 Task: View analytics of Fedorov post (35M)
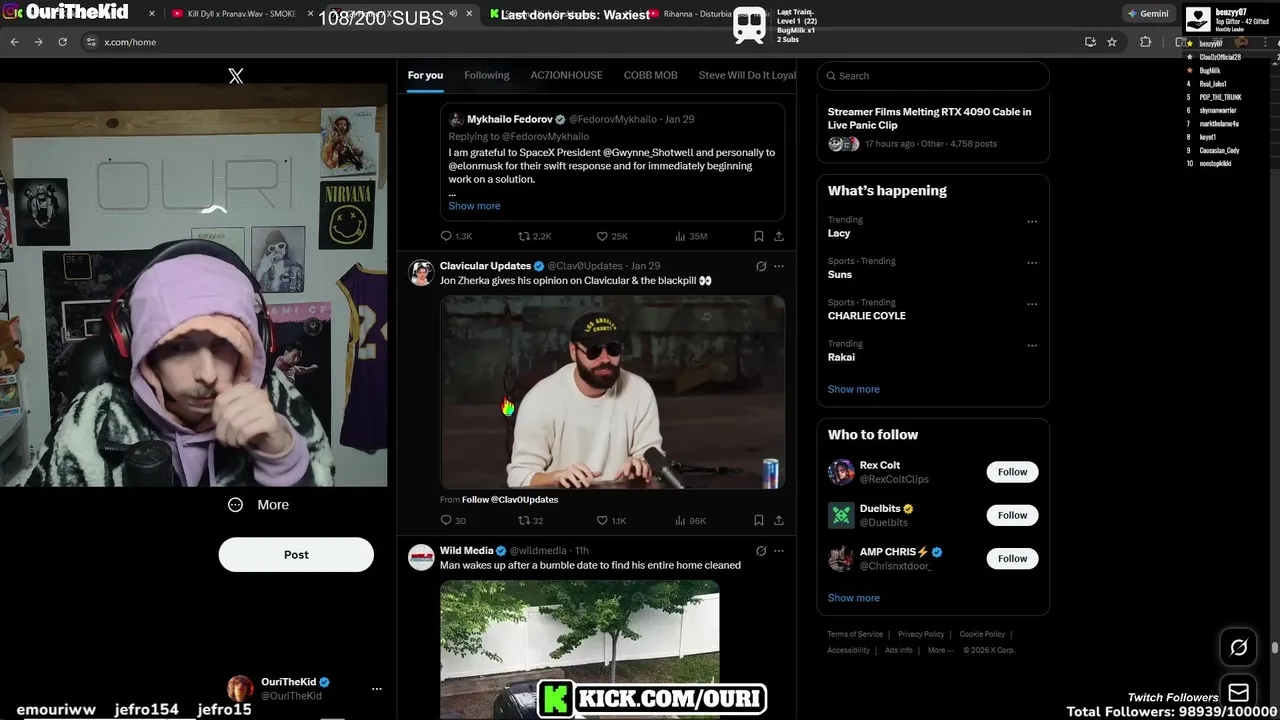click(x=691, y=236)
